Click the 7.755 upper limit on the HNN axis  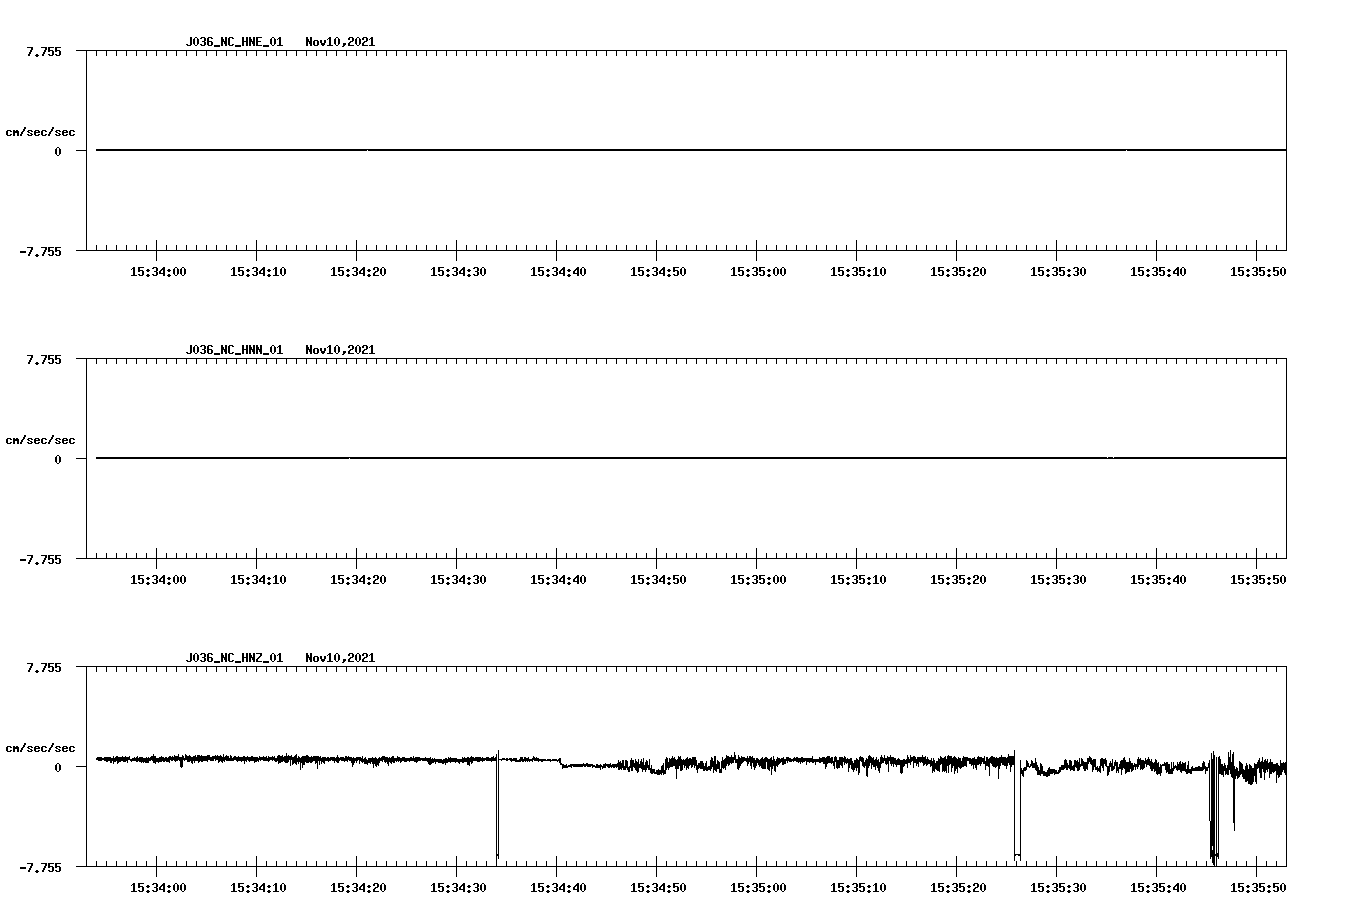44,359
